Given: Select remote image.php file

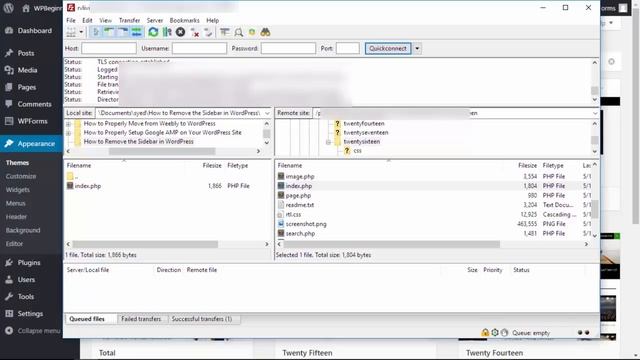Looking at the screenshot, I should coord(300,176).
